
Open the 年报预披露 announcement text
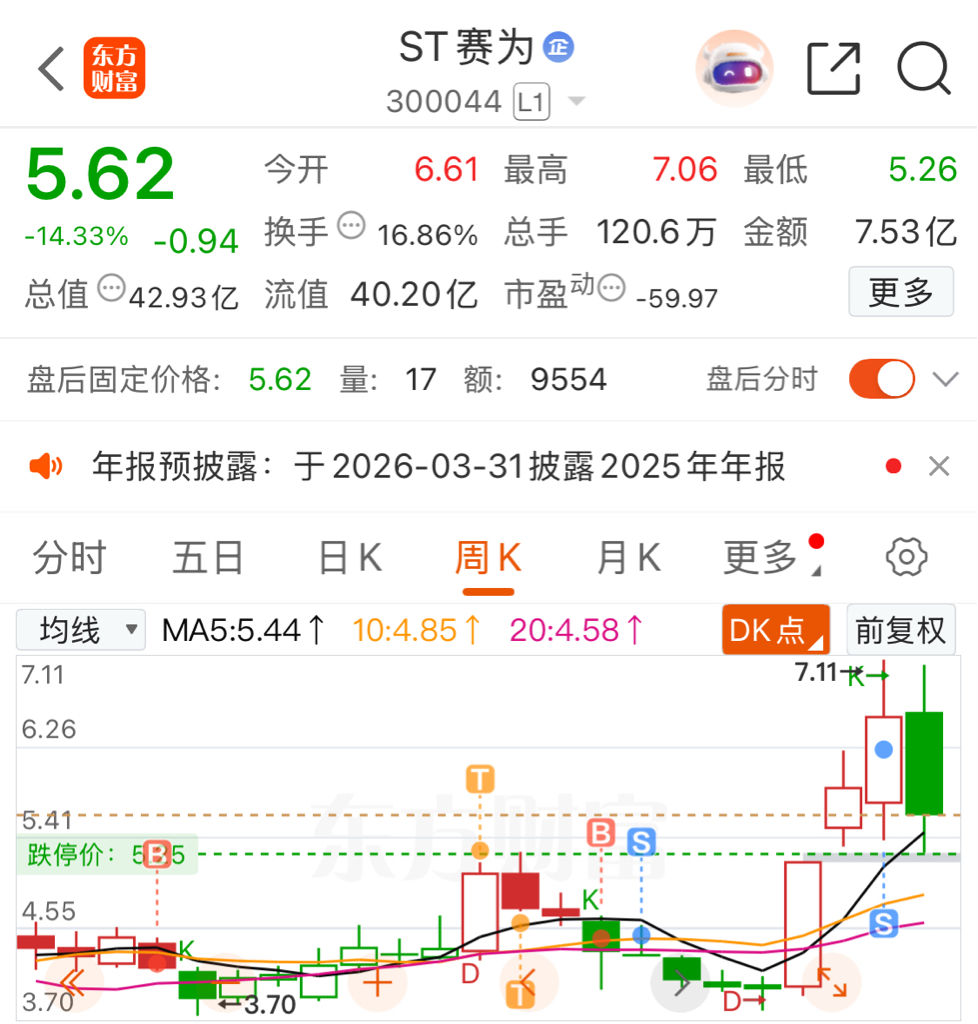click(439, 467)
